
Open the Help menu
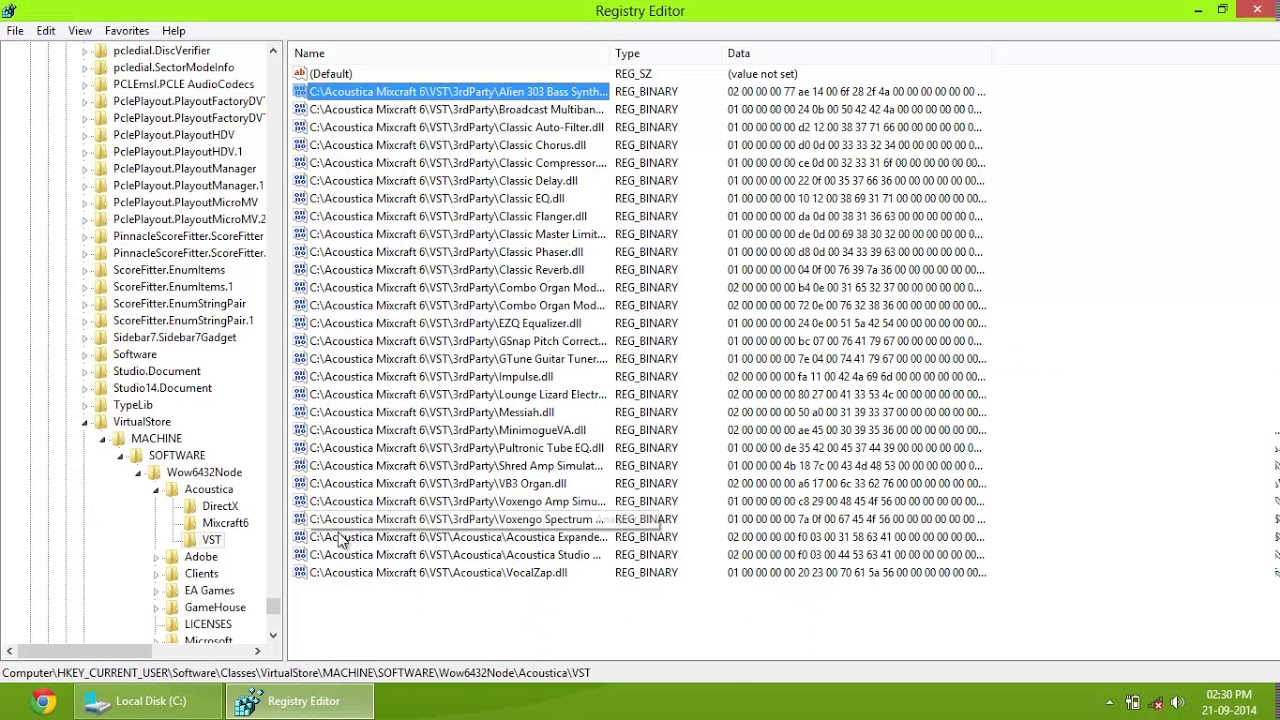173,31
